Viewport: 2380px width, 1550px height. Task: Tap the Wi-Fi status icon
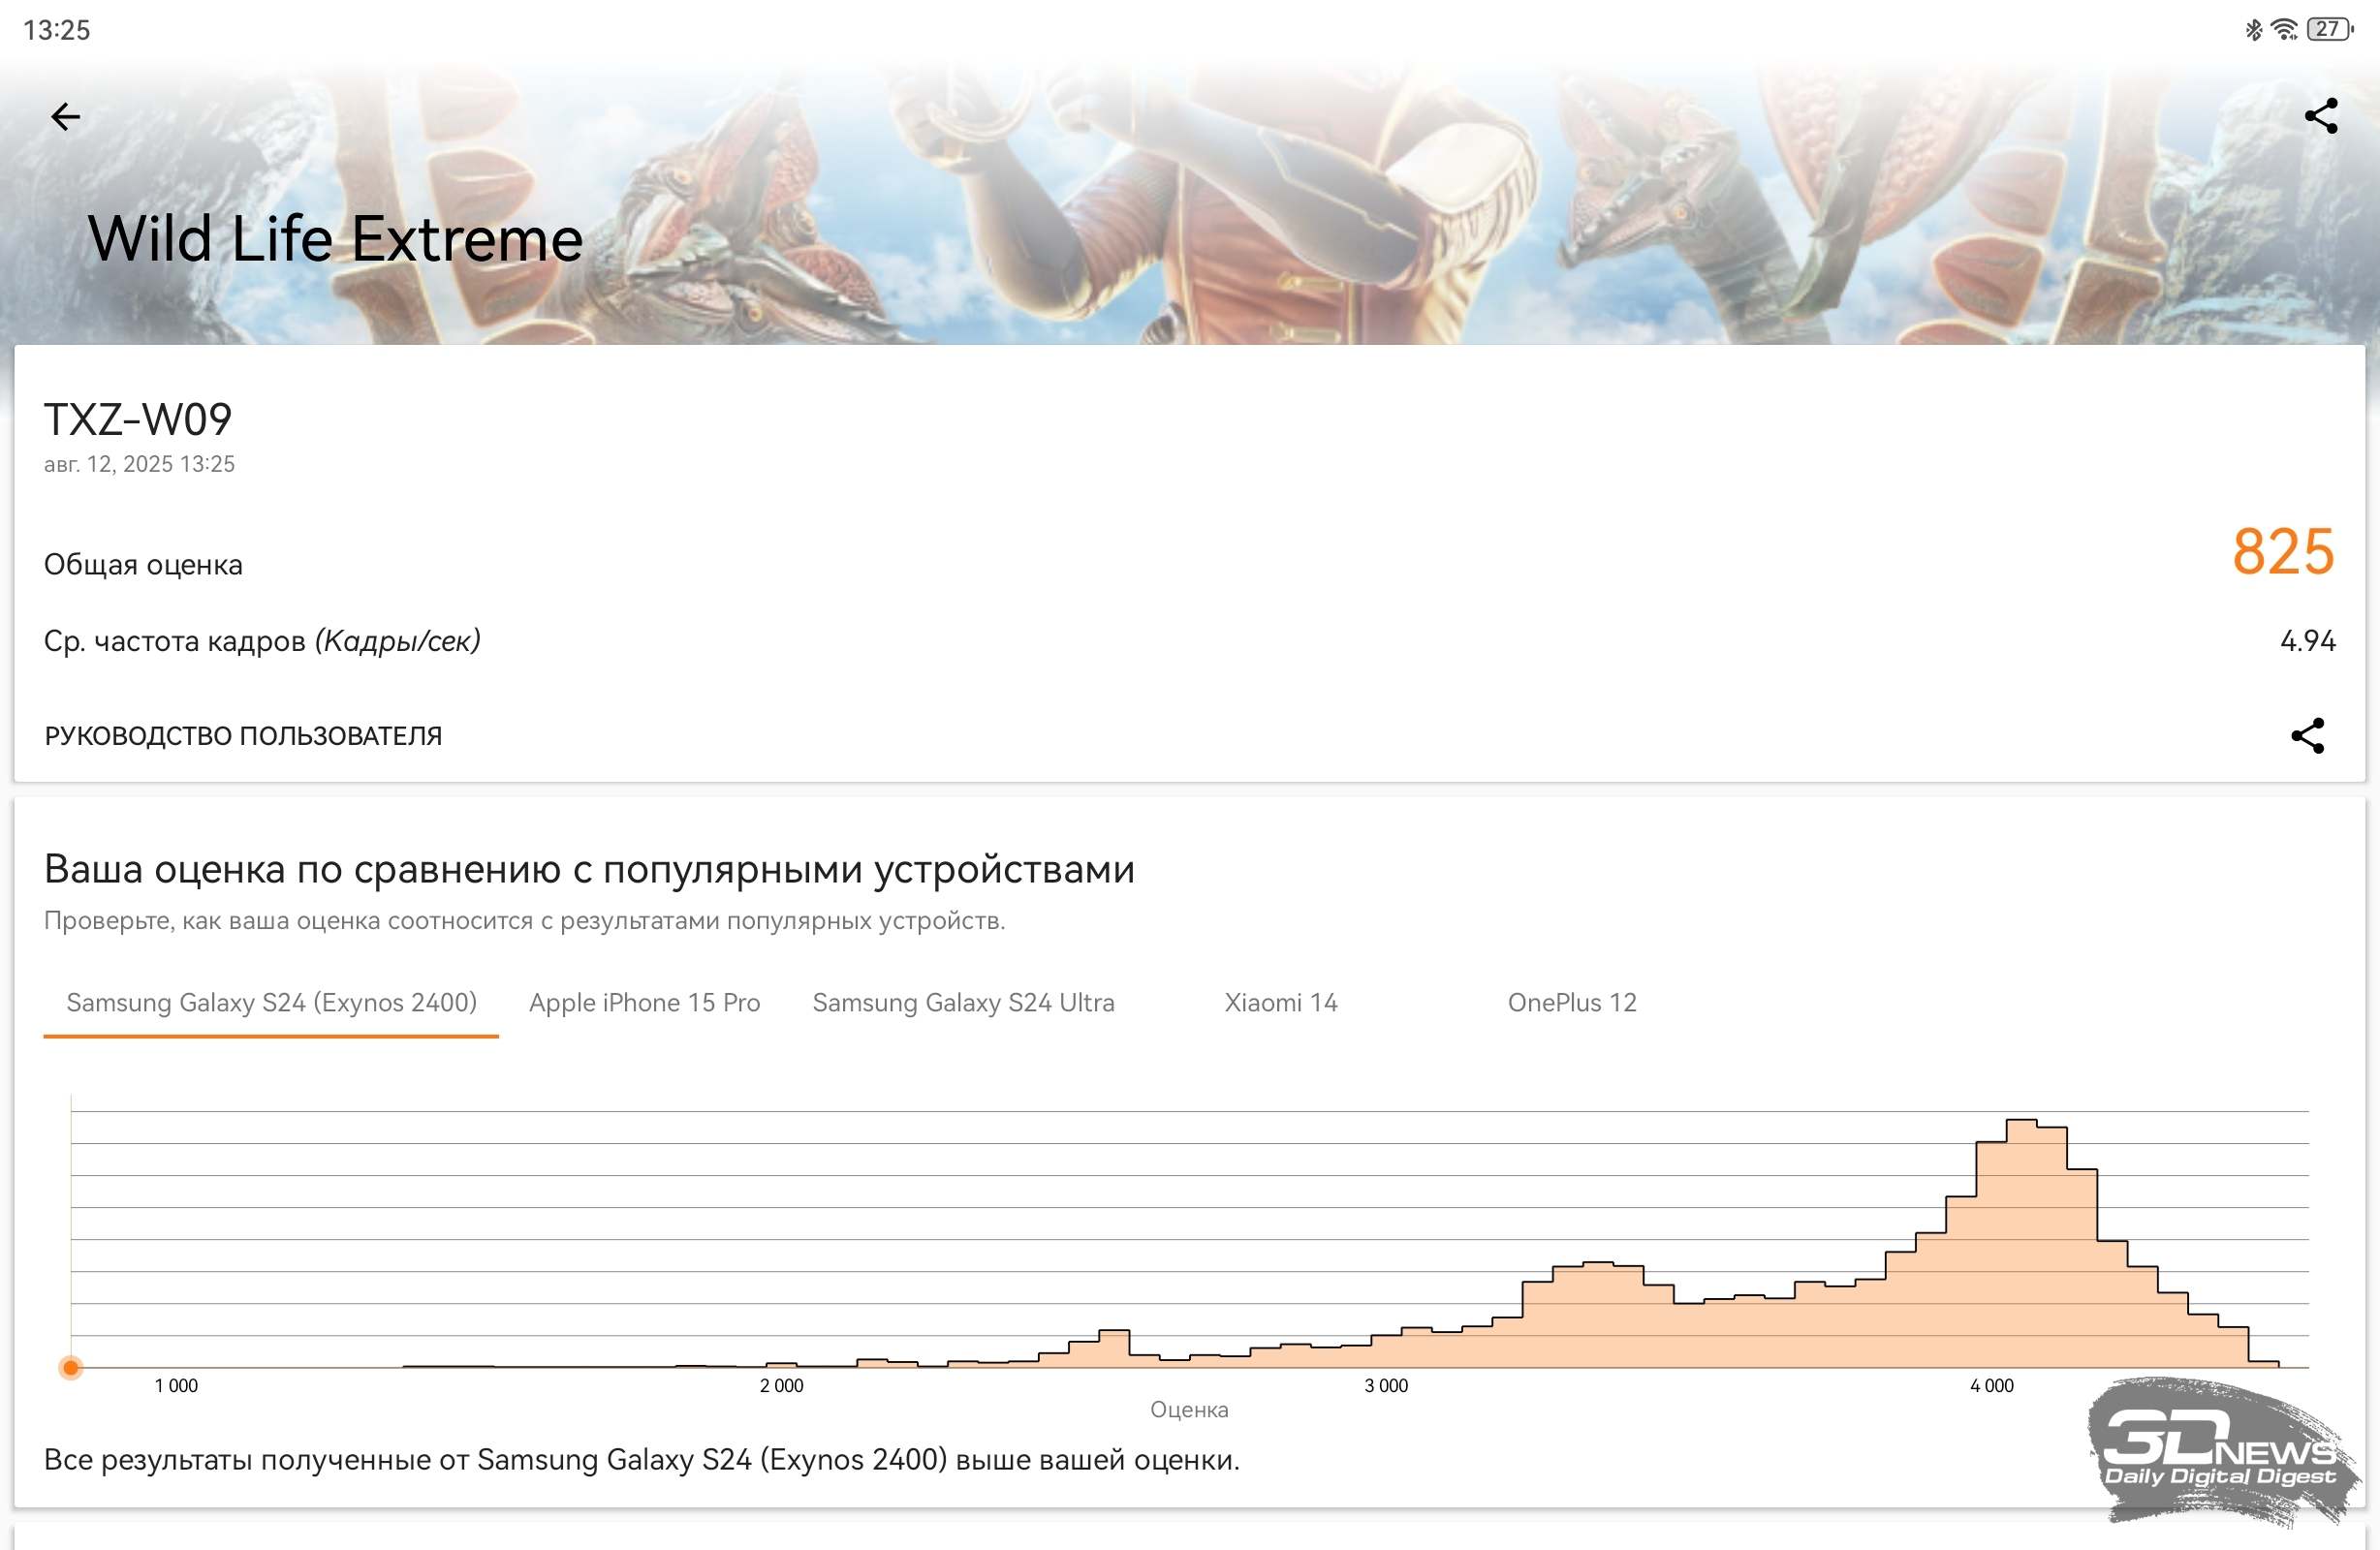pyautogui.click(x=2284, y=29)
